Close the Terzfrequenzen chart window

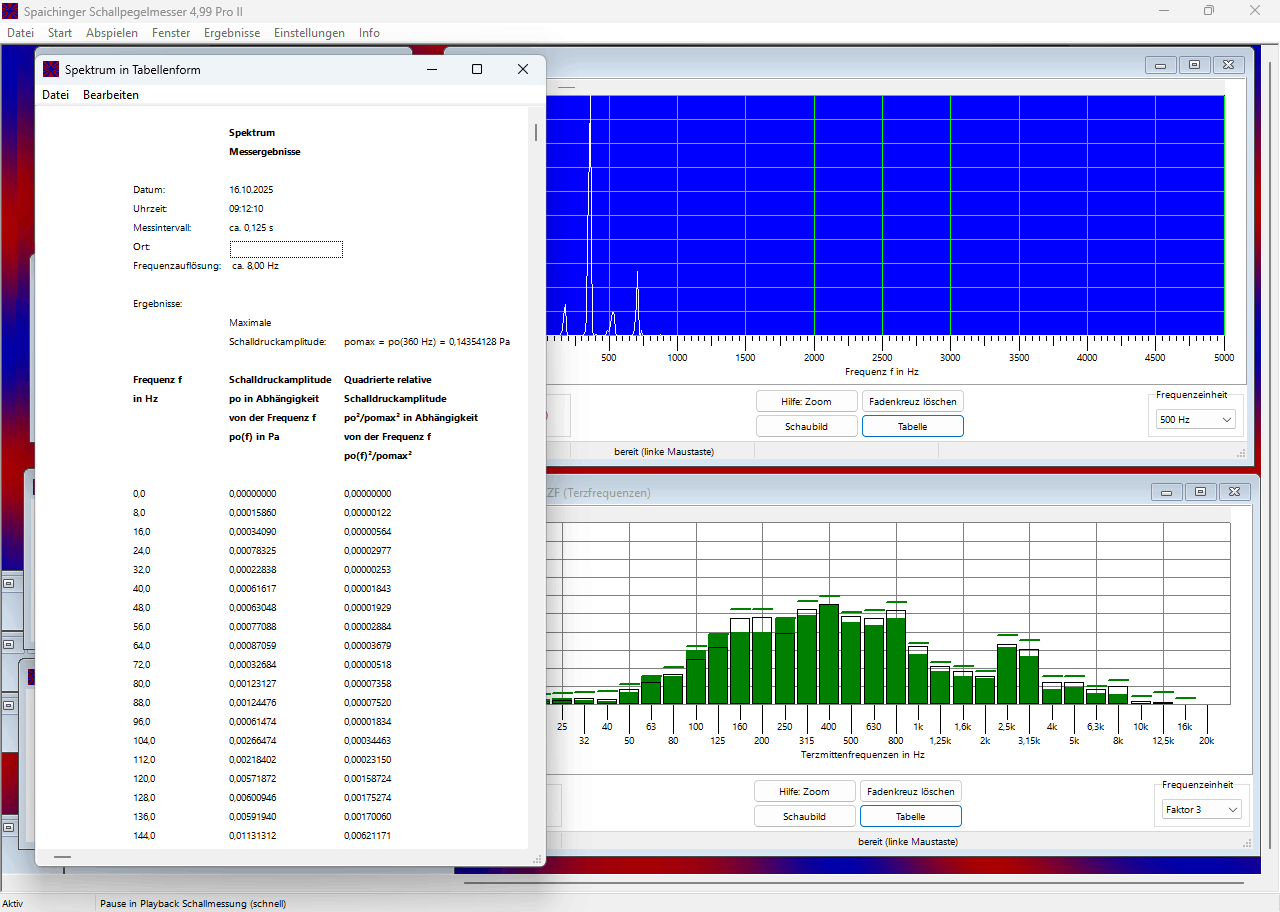click(x=1235, y=492)
